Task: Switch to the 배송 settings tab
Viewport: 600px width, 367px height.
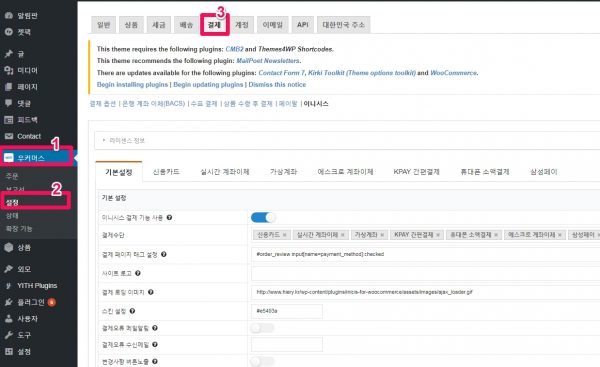Action: point(186,25)
